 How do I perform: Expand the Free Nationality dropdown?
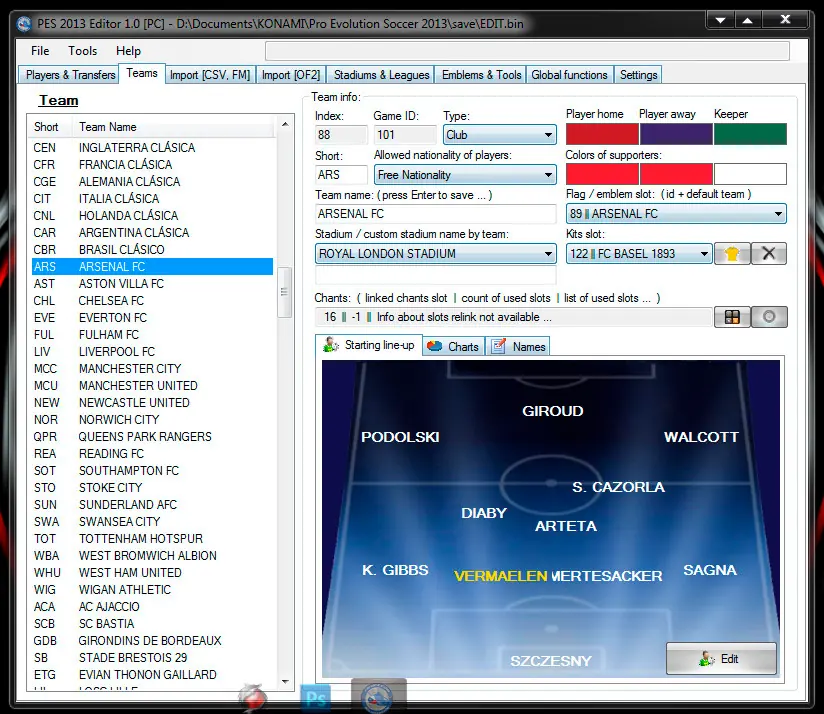coord(465,175)
